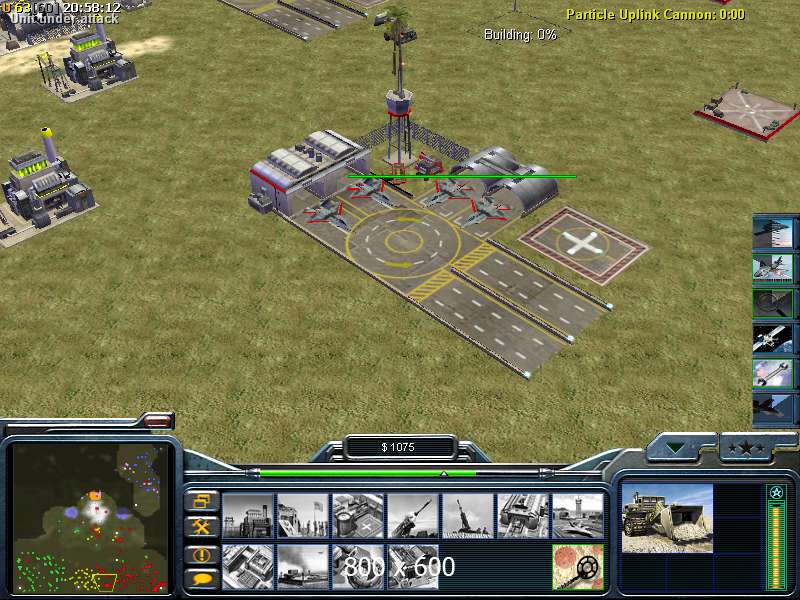Use the A-10 strike power shortcut
This screenshot has width=800, height=600.
pos(772,268)
